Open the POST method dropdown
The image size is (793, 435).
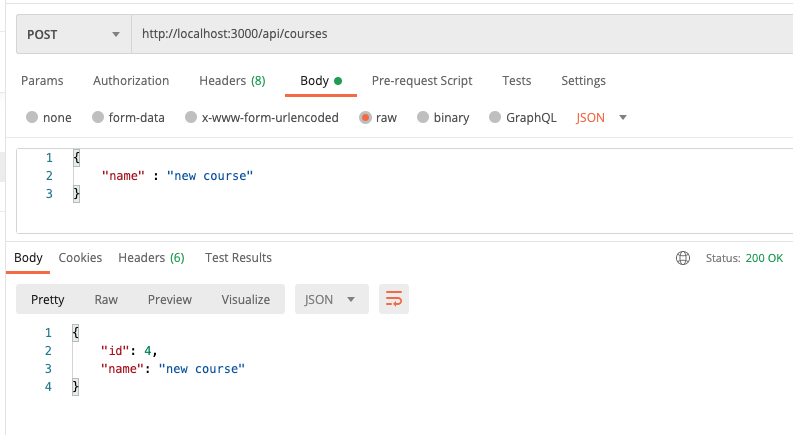coord(74,34)
